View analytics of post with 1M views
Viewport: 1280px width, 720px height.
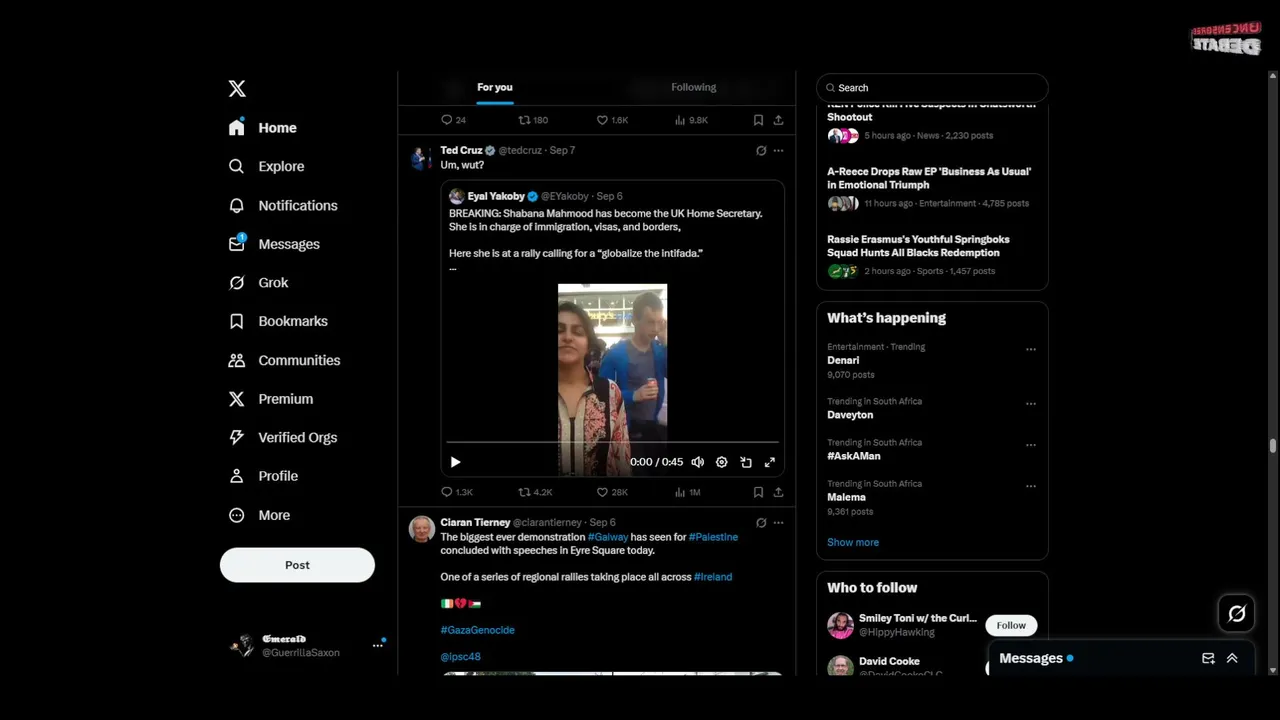(x=688, y=492)
